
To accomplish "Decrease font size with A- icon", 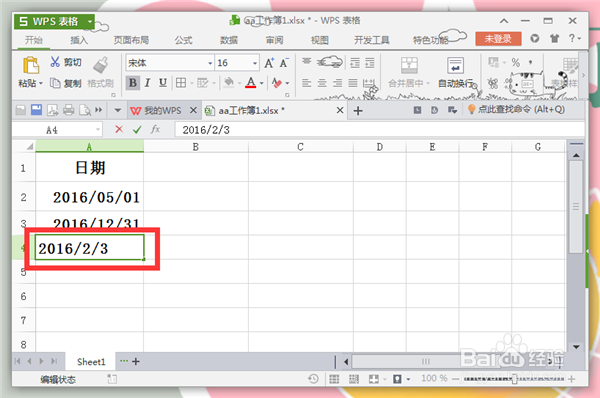I will point(284,62).
